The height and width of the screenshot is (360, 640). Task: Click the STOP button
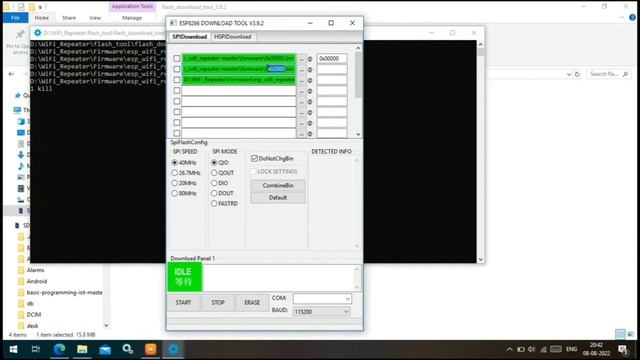coord(218,303)
